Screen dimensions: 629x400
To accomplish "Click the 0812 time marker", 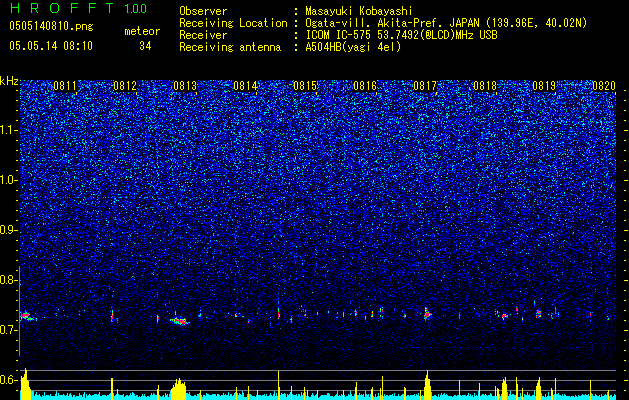I will tap(125, 86).
